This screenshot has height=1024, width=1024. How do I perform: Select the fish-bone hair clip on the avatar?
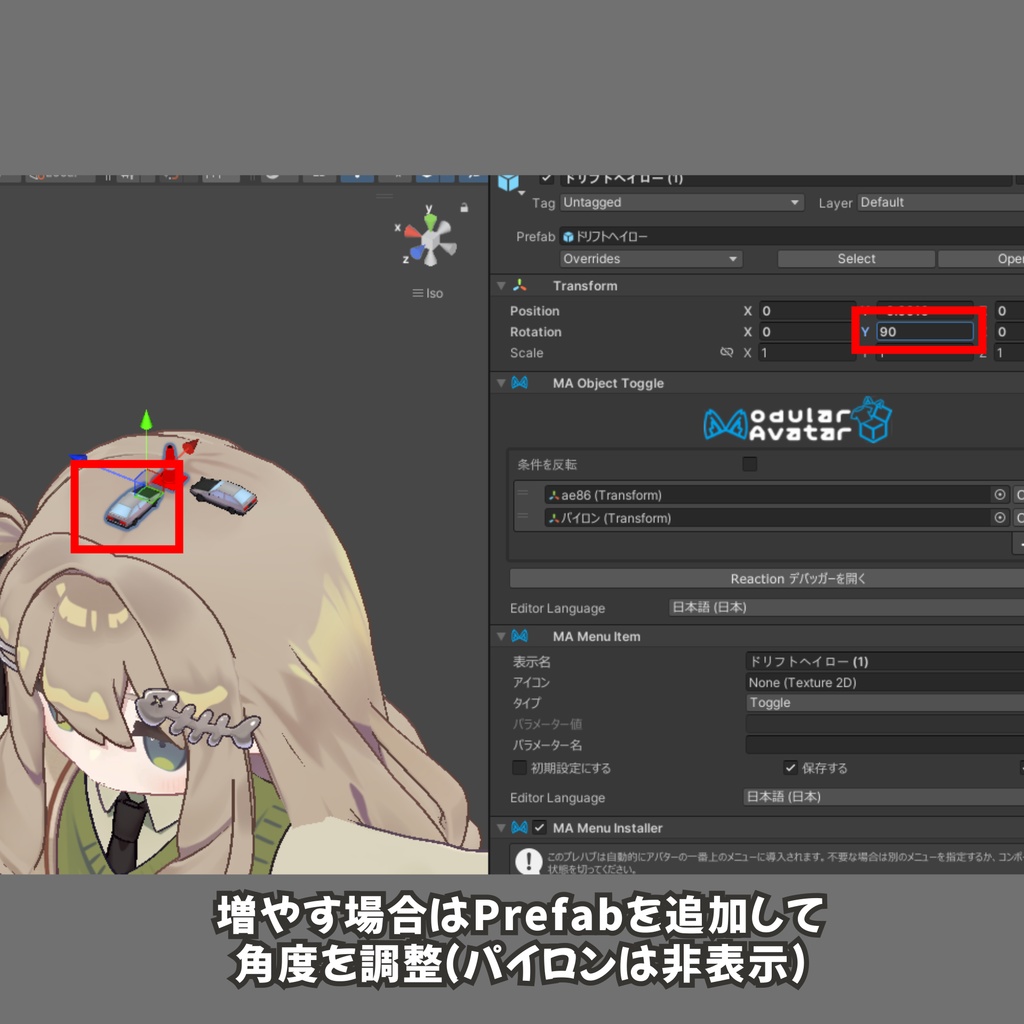click(197, 717)
